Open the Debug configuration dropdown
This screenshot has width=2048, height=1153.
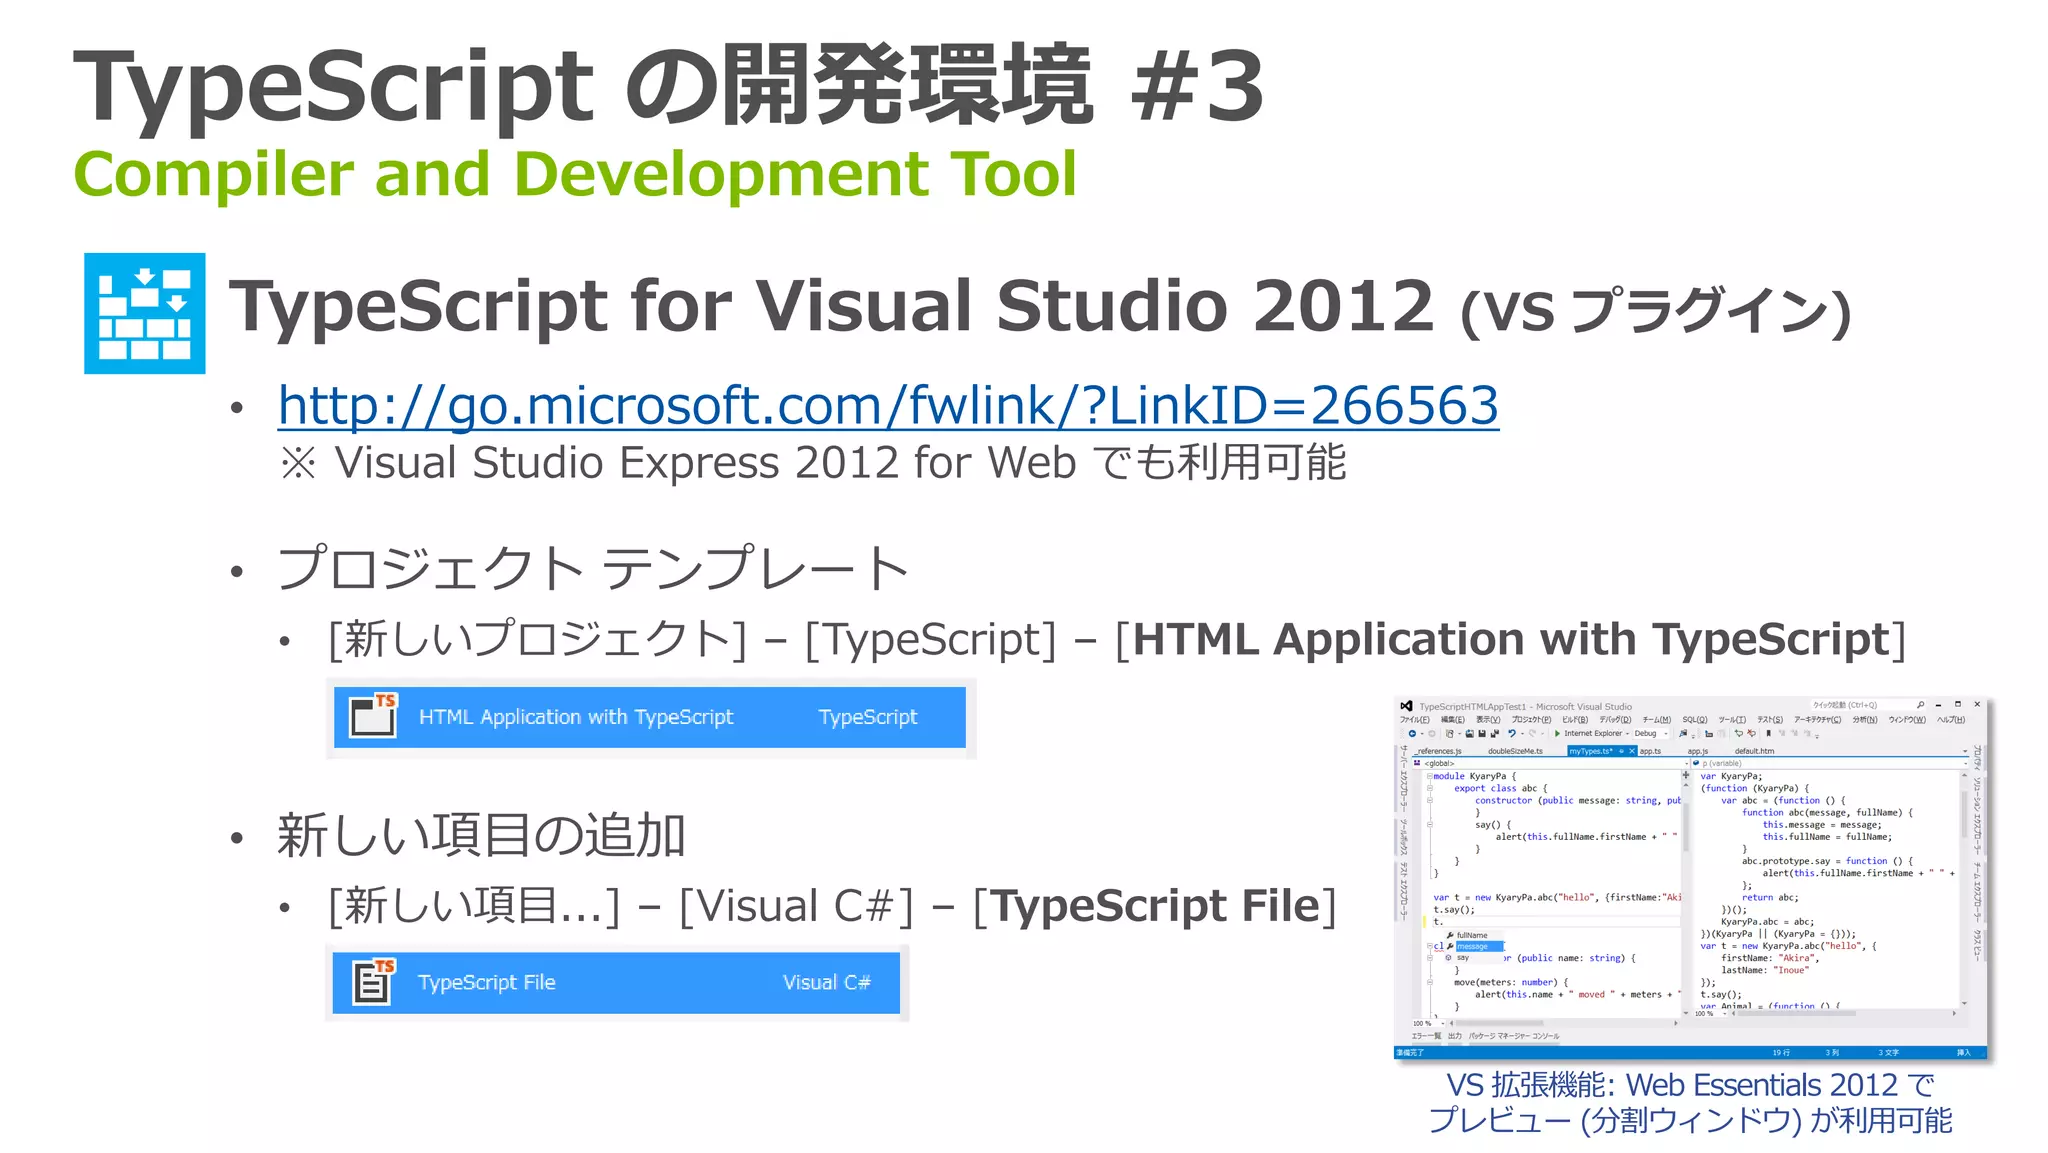point(1651,733)
